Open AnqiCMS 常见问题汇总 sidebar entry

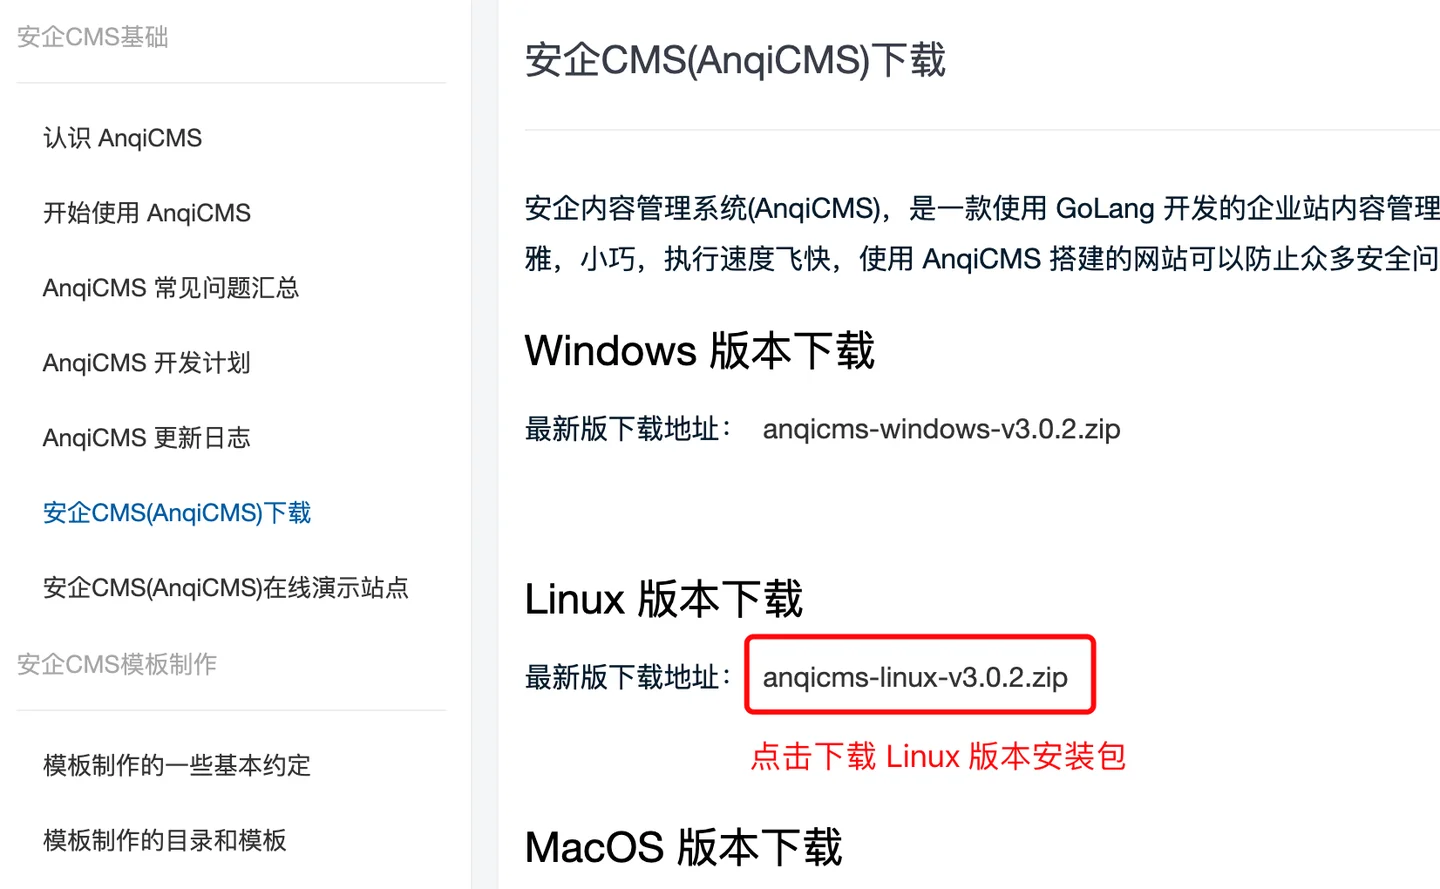pos(170,288)
